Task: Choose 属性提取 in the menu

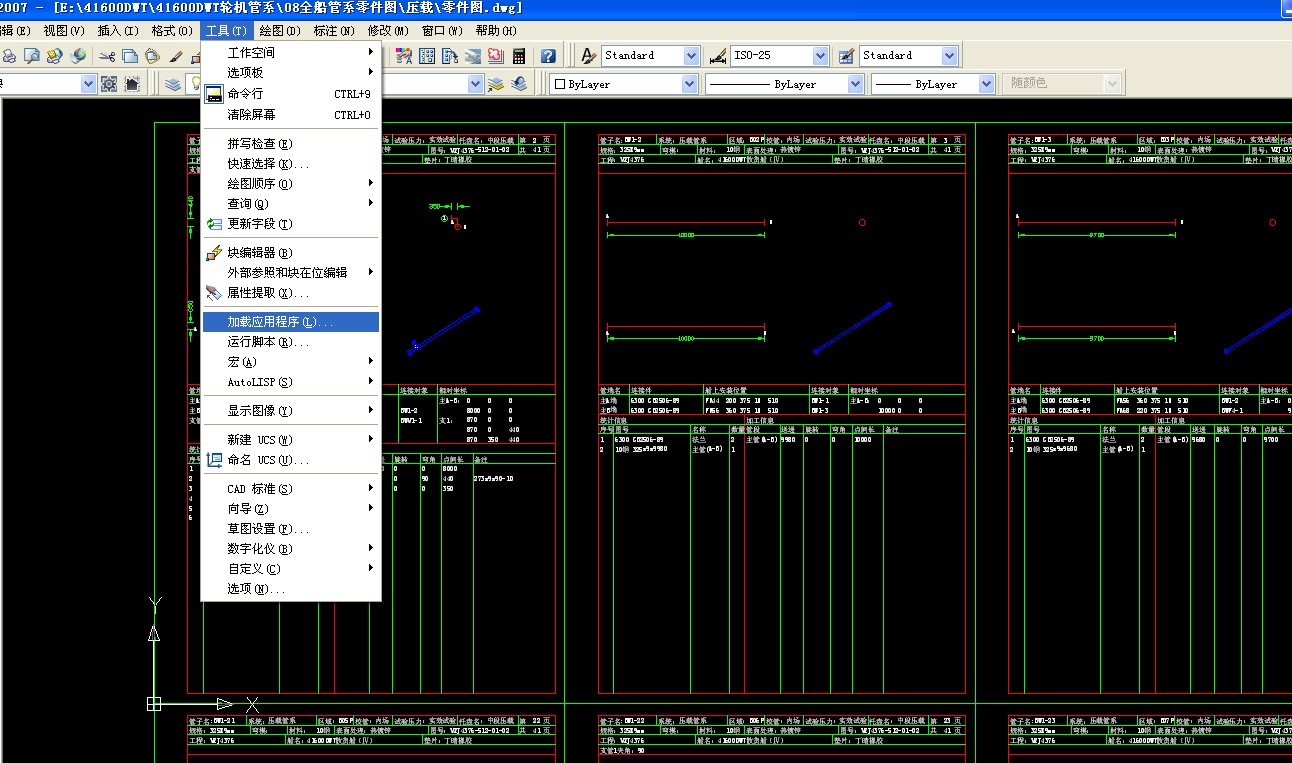Action: (290, 292)
